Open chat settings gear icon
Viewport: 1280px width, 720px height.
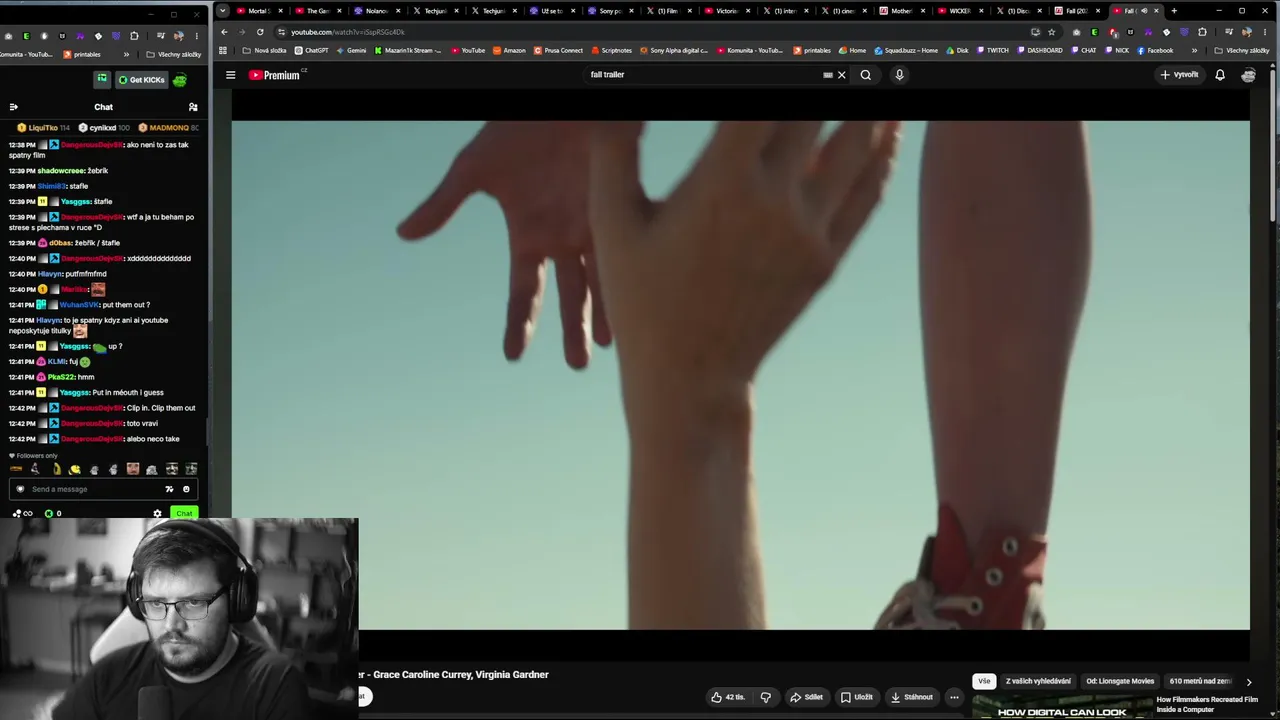click(x=157, y=514)
